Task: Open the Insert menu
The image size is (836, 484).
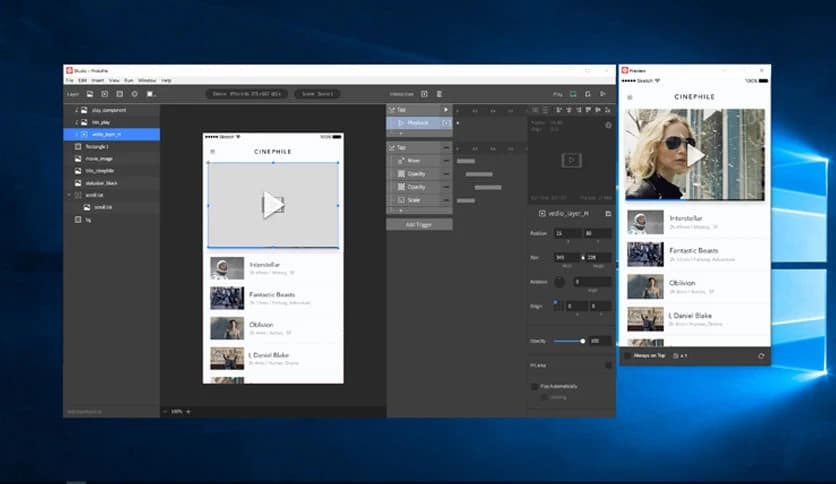Action: (98, 80)
